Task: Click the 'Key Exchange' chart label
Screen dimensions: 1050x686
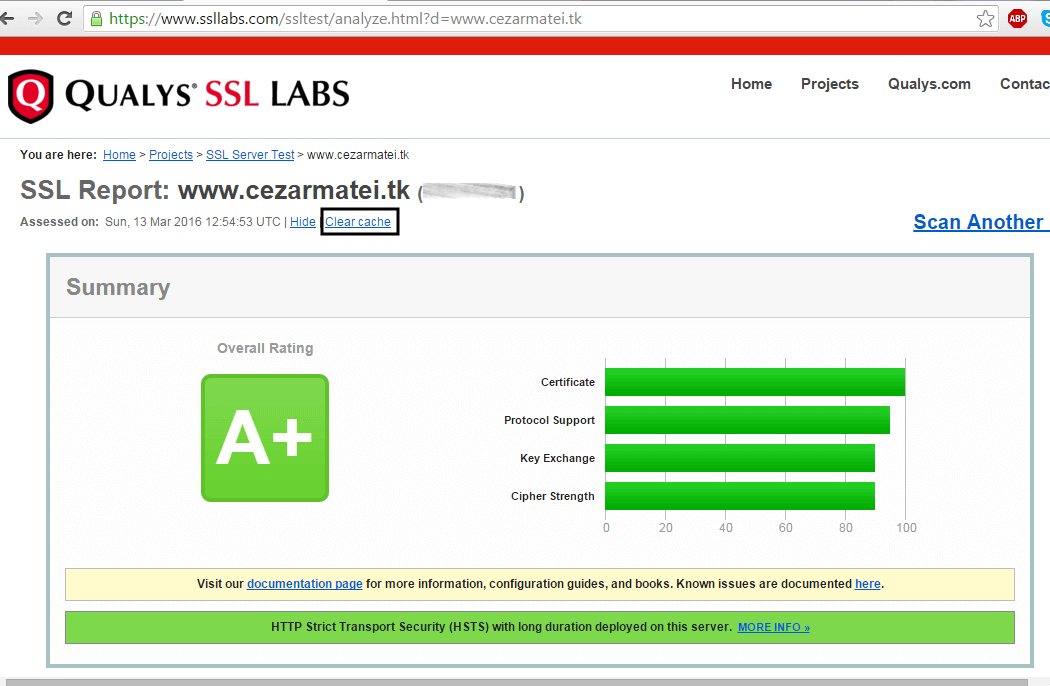Action: [557, 458]
